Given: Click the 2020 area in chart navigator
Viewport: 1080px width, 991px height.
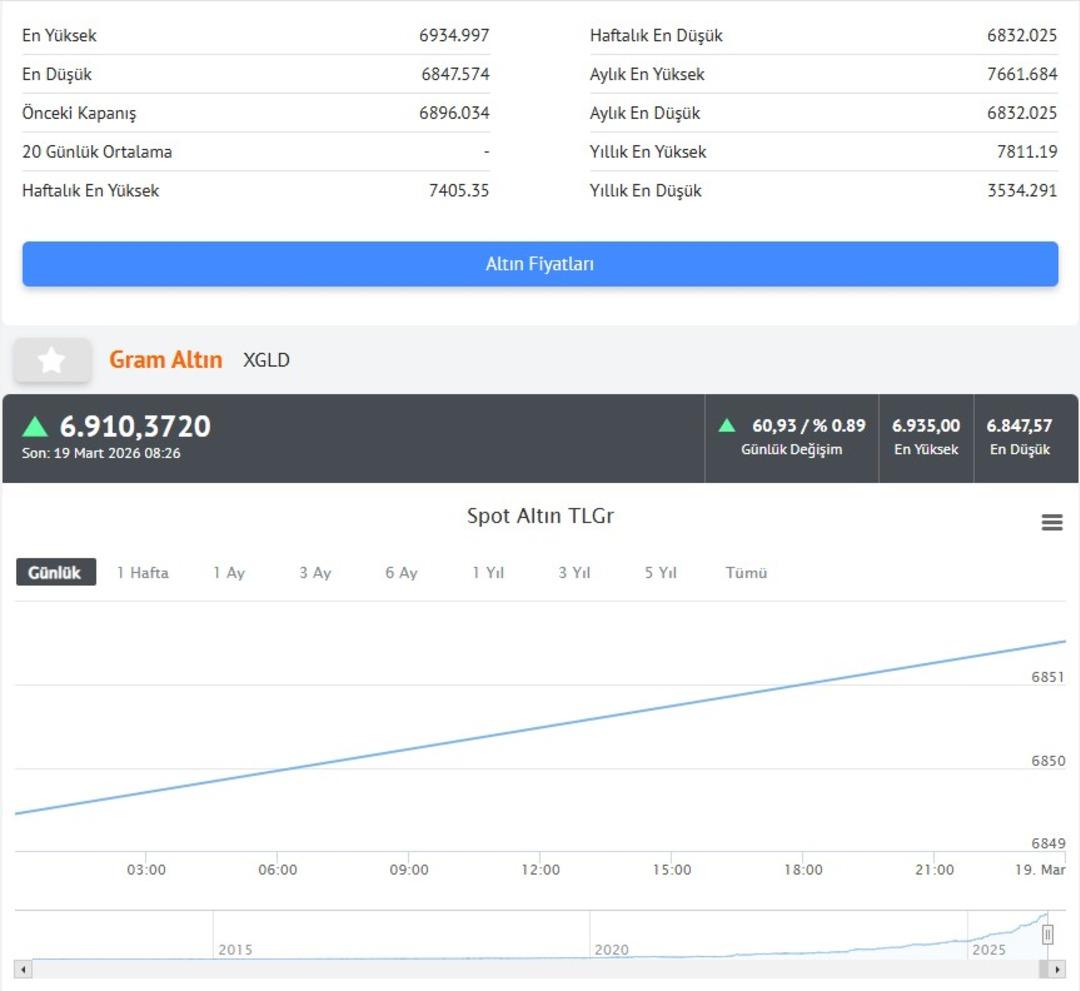Looking at the screenshot, I should point(611,938).
